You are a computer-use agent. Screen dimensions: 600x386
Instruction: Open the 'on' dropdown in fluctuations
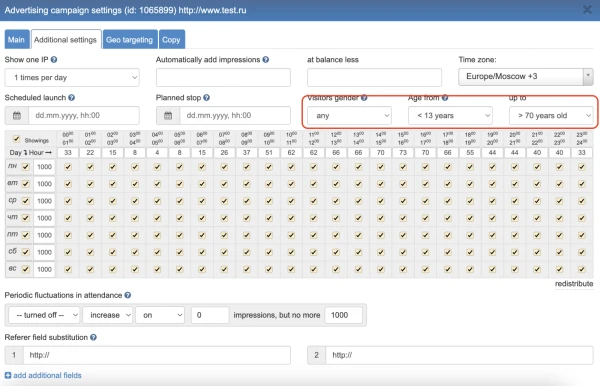click(x=160, y=315)
